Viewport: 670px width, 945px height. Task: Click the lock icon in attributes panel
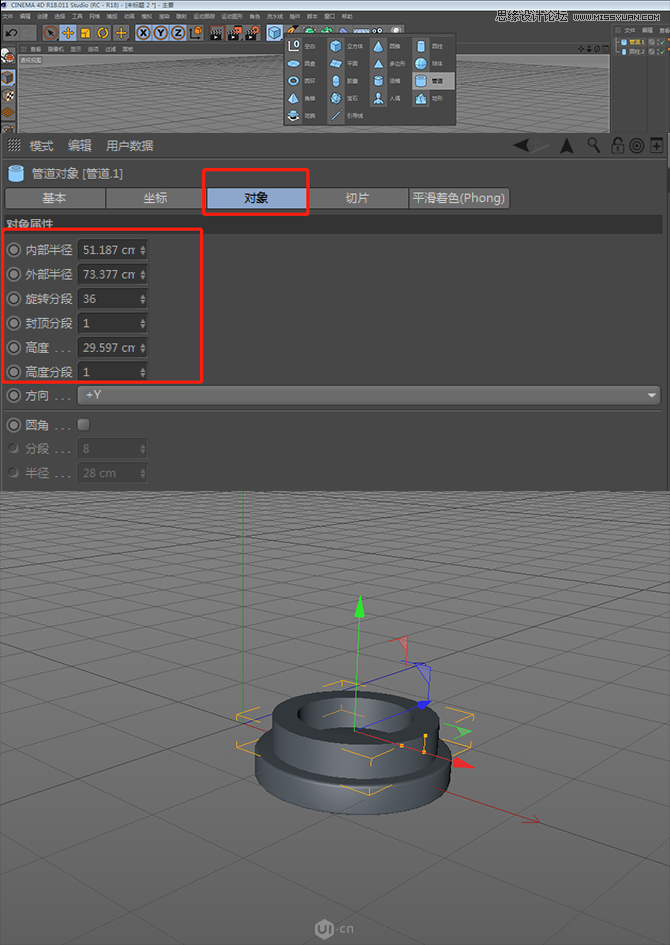[617, 146]
